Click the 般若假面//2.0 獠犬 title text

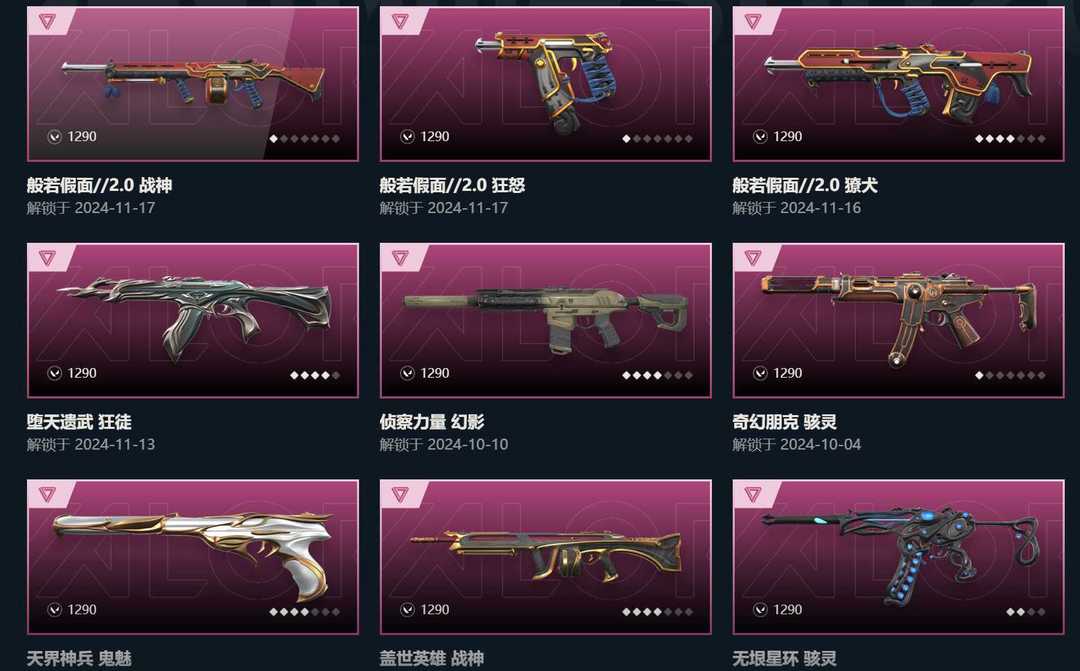[x=804, y=185]
